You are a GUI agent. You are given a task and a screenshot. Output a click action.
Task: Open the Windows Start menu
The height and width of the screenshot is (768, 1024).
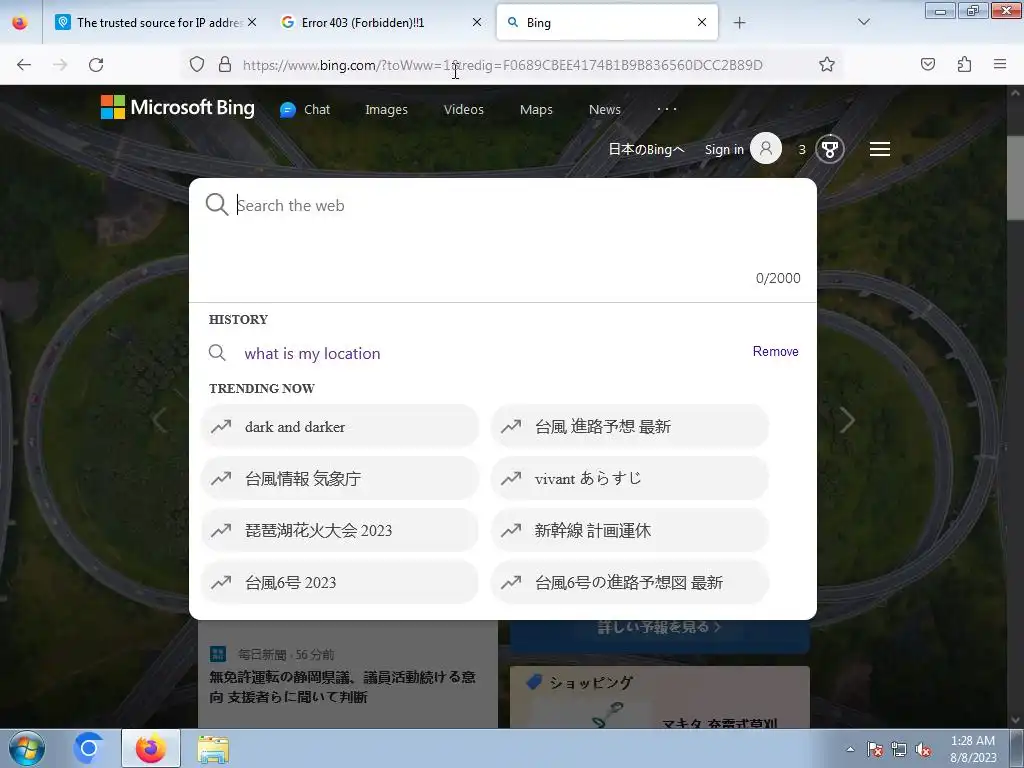(25, 748)
